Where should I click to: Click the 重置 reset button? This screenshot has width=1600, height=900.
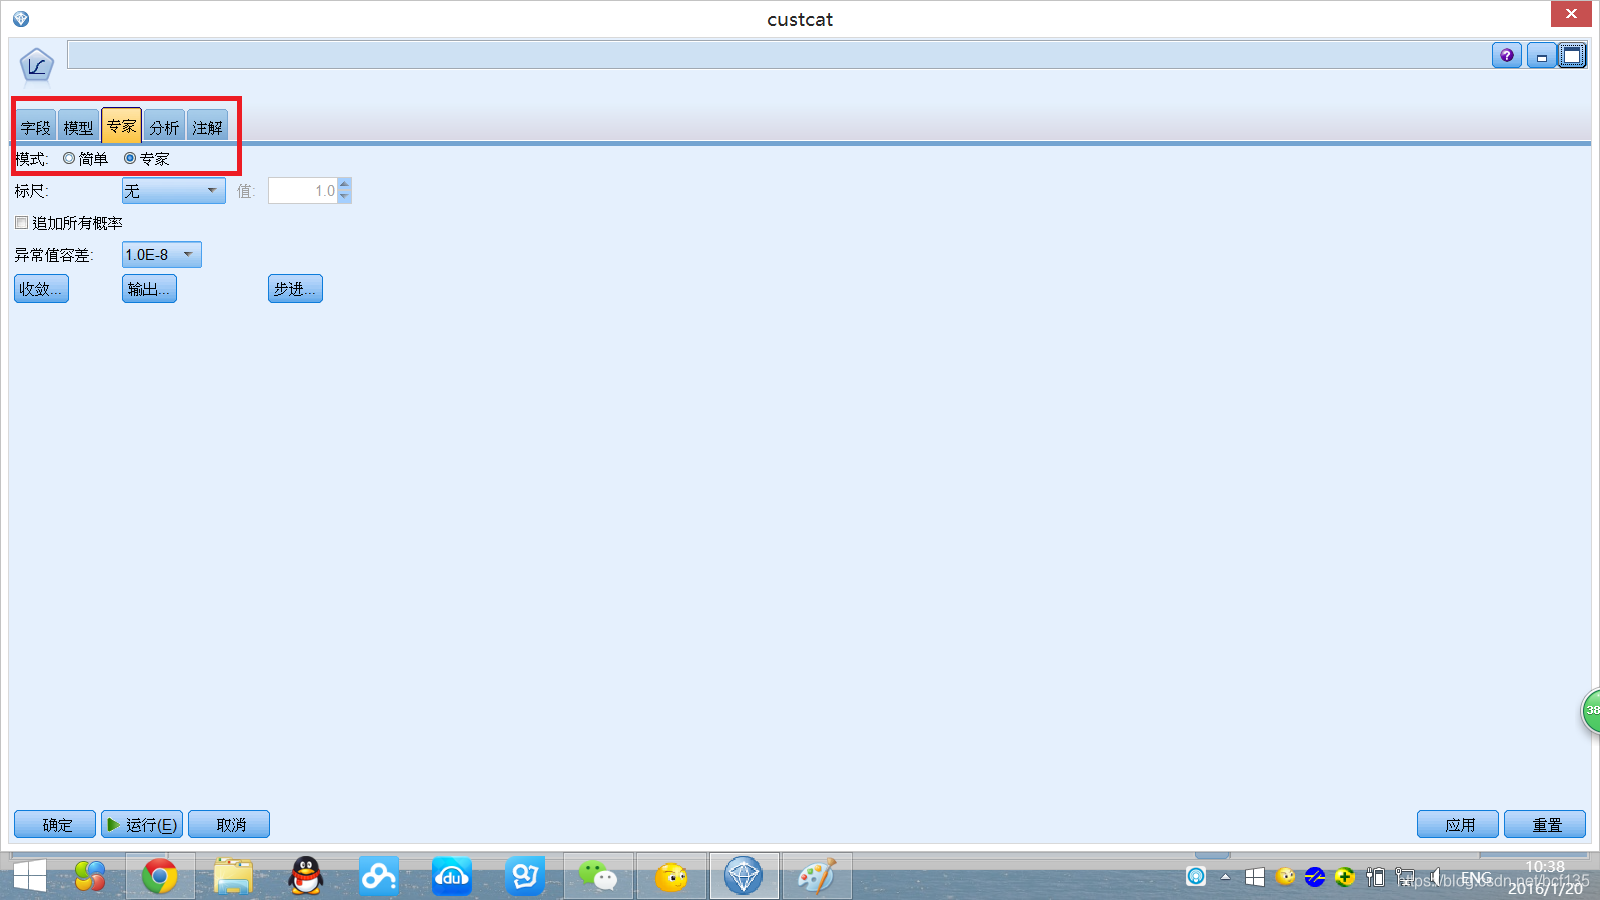(x=1545, y=824)
